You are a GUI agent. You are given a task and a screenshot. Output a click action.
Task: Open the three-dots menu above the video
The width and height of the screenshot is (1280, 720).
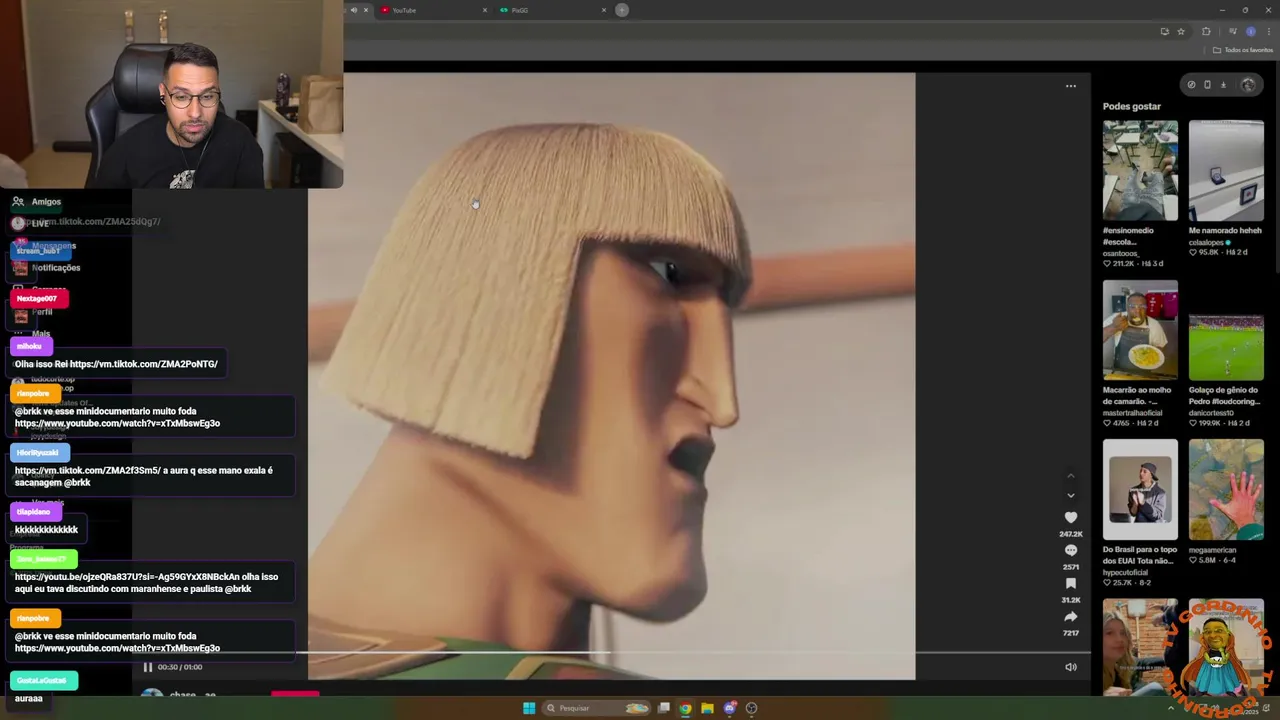(1070, 86)
